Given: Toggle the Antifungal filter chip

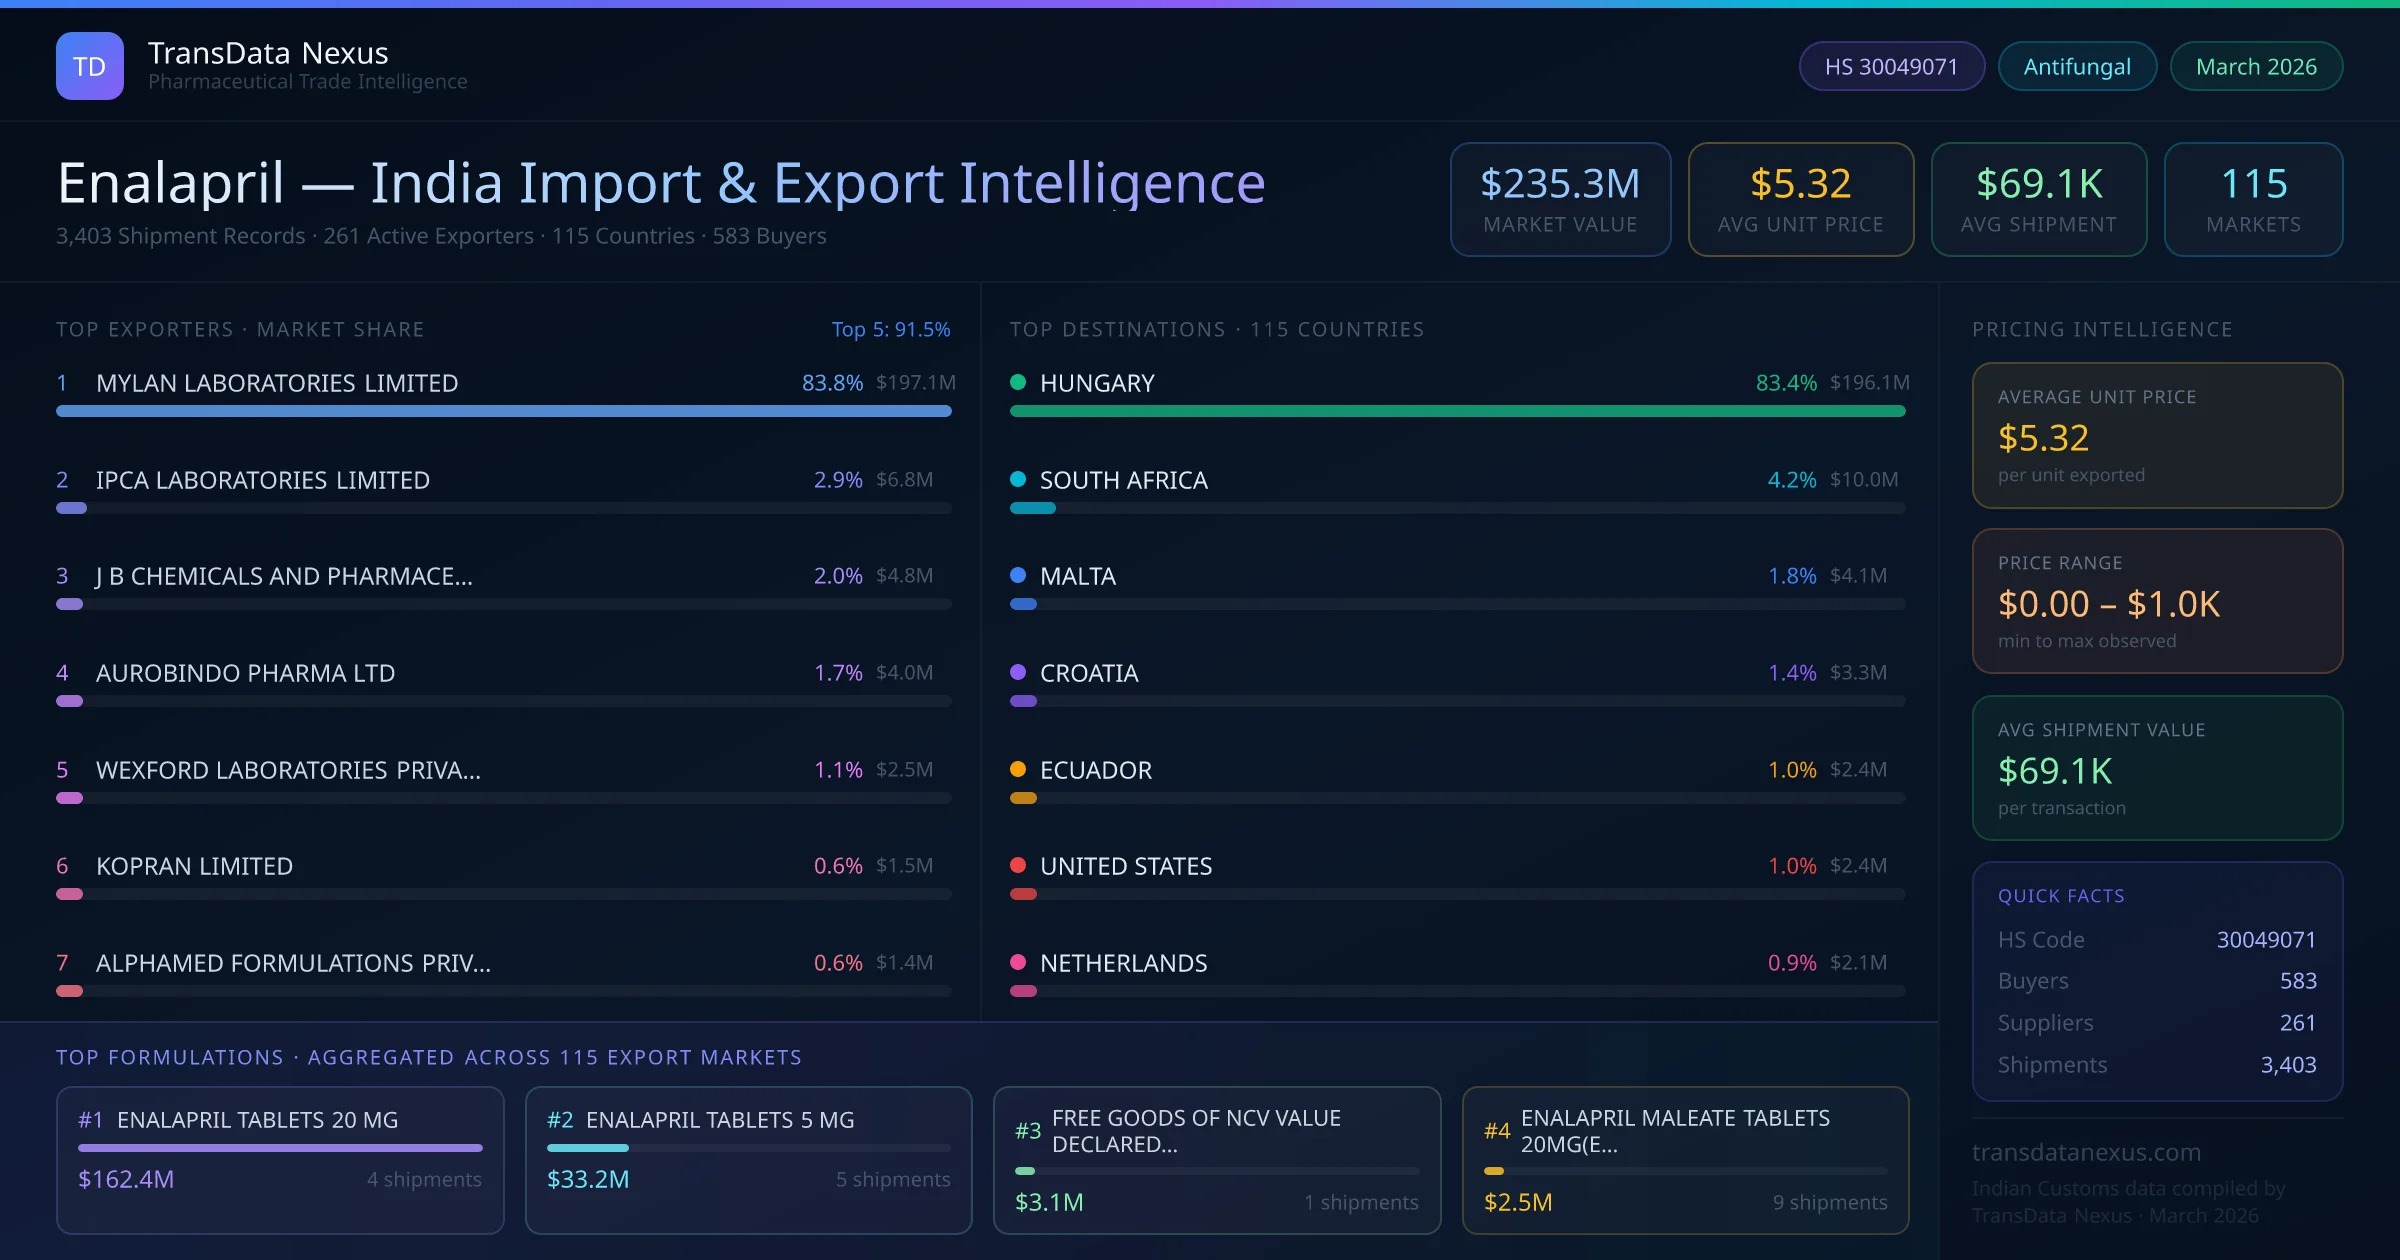Looking at the screenshot, I should 2077,65.
